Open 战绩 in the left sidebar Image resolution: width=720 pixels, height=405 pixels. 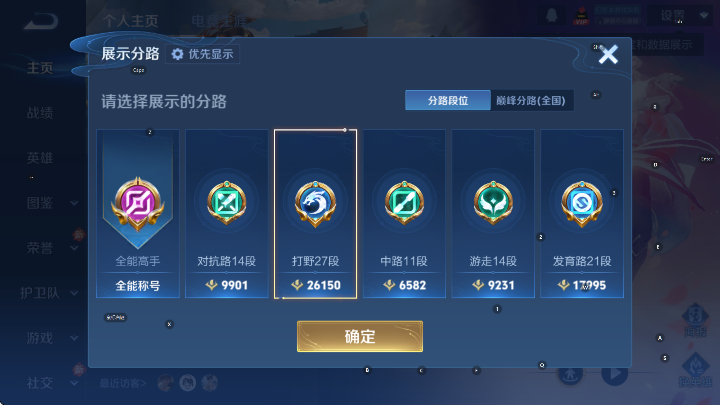coord(40,113)
